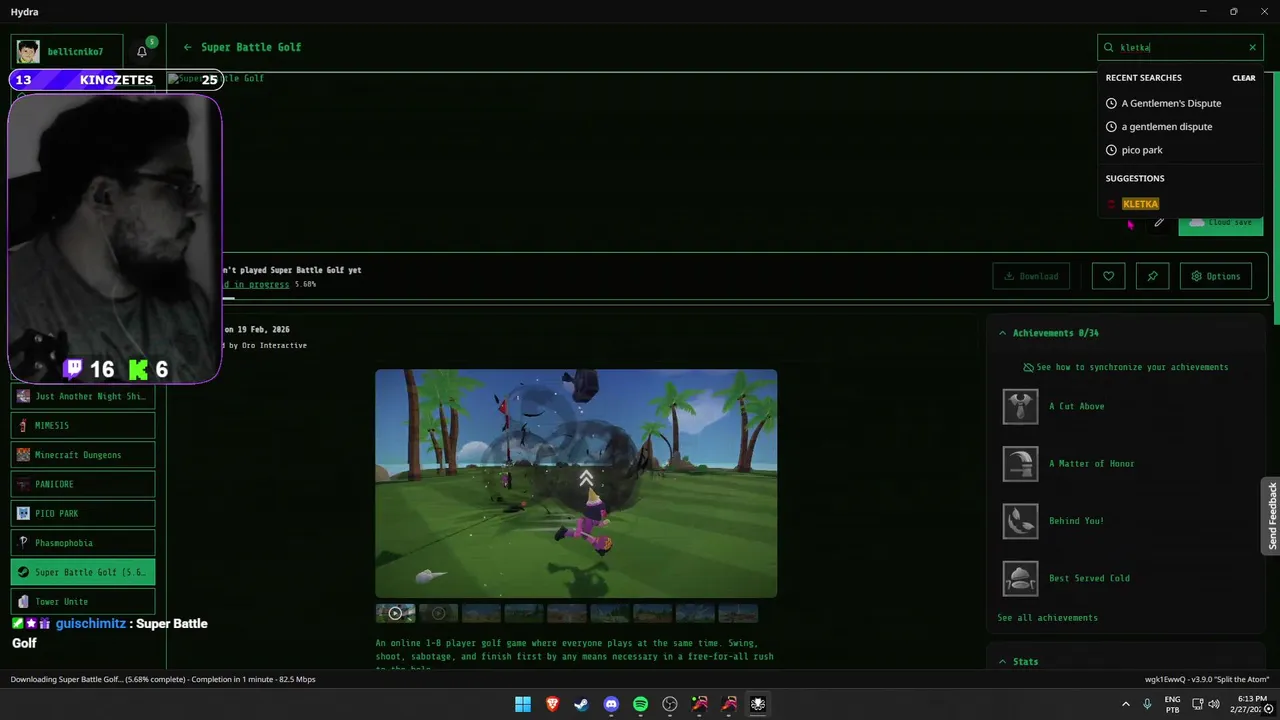Click the download progress bar under the status
Image resolution: width=1280 pixels, height=720 pixels.
[228, 298]
